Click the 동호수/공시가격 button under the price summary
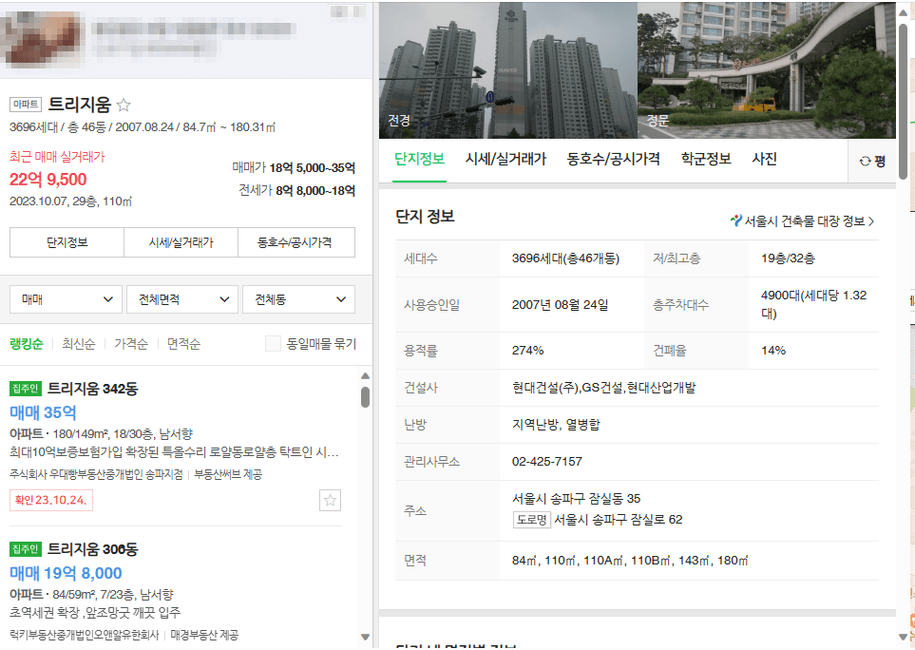Image resolution: width=915 pixels, height=650 pixels. [x=296, y=242]
